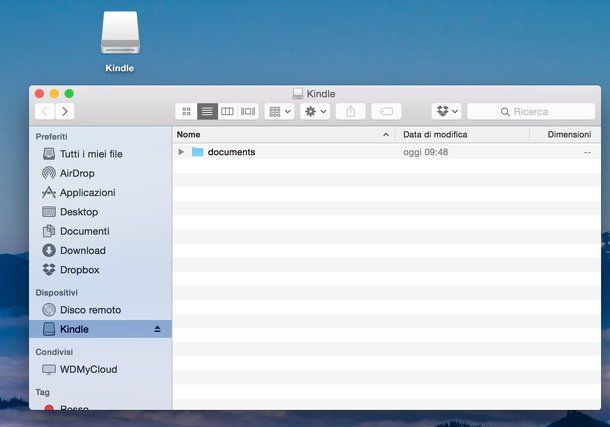Click the Dispositivi section header
Viewport: 610px width, 427px height.
[56, 292]
